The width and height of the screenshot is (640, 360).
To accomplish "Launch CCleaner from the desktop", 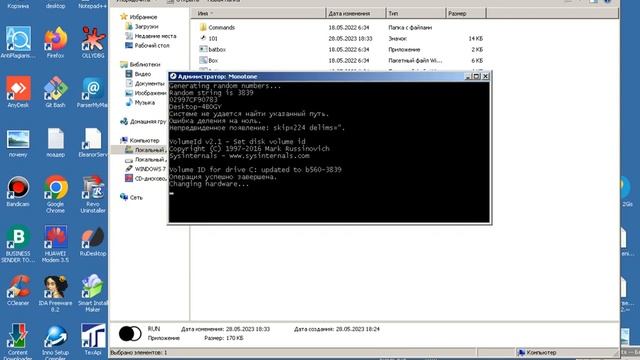I will click(x=18, y=290).
